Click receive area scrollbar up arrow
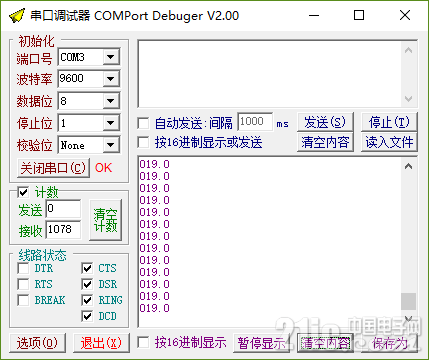 409,166
